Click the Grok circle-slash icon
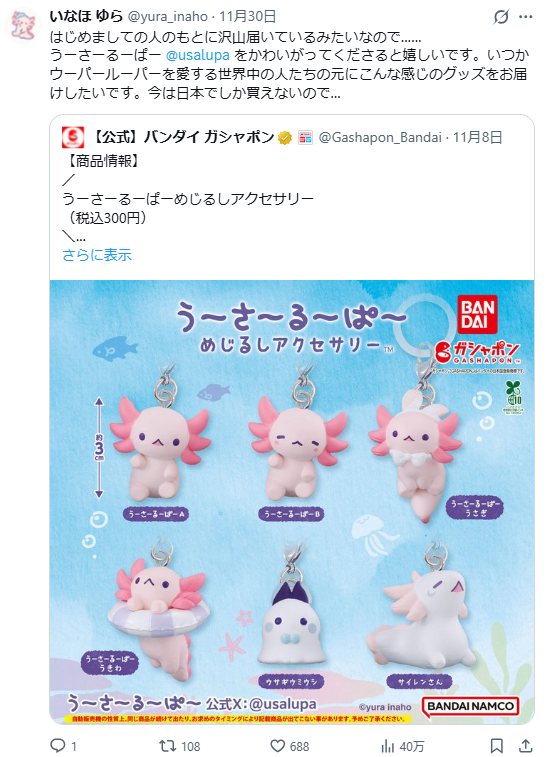Viewport: 547px width, 757px height. (x=501, y=17)
